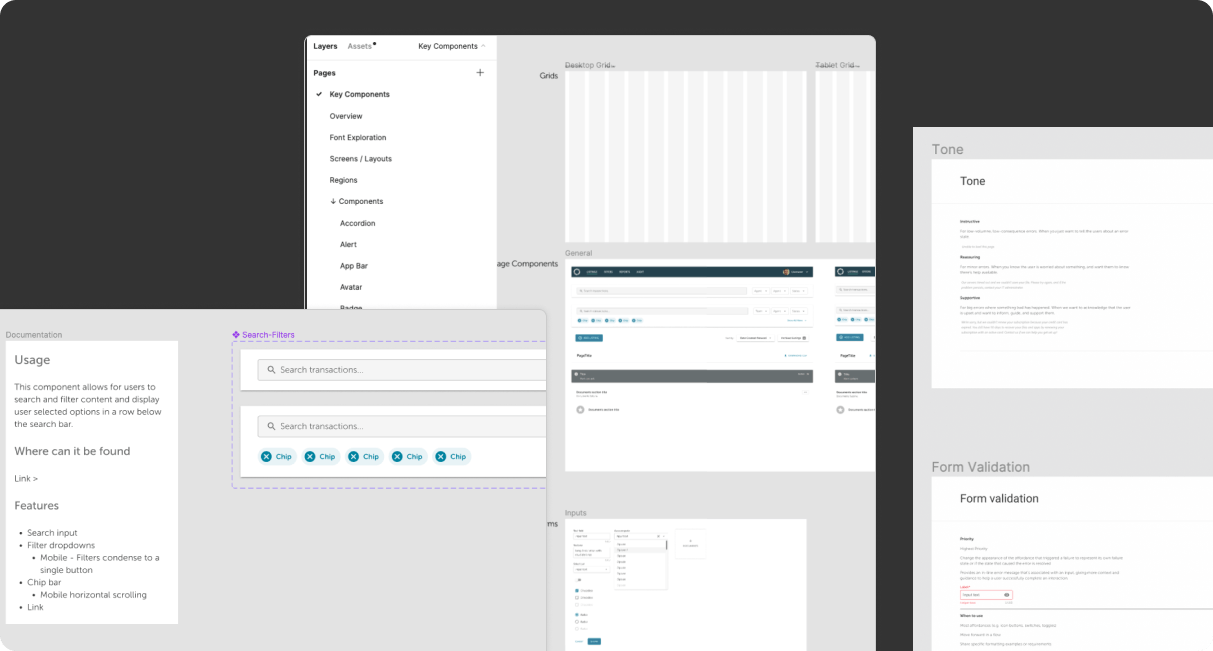Click the grid icon next to Vertical Listings control
This screenshot has height=651, width=1213.
804,338
